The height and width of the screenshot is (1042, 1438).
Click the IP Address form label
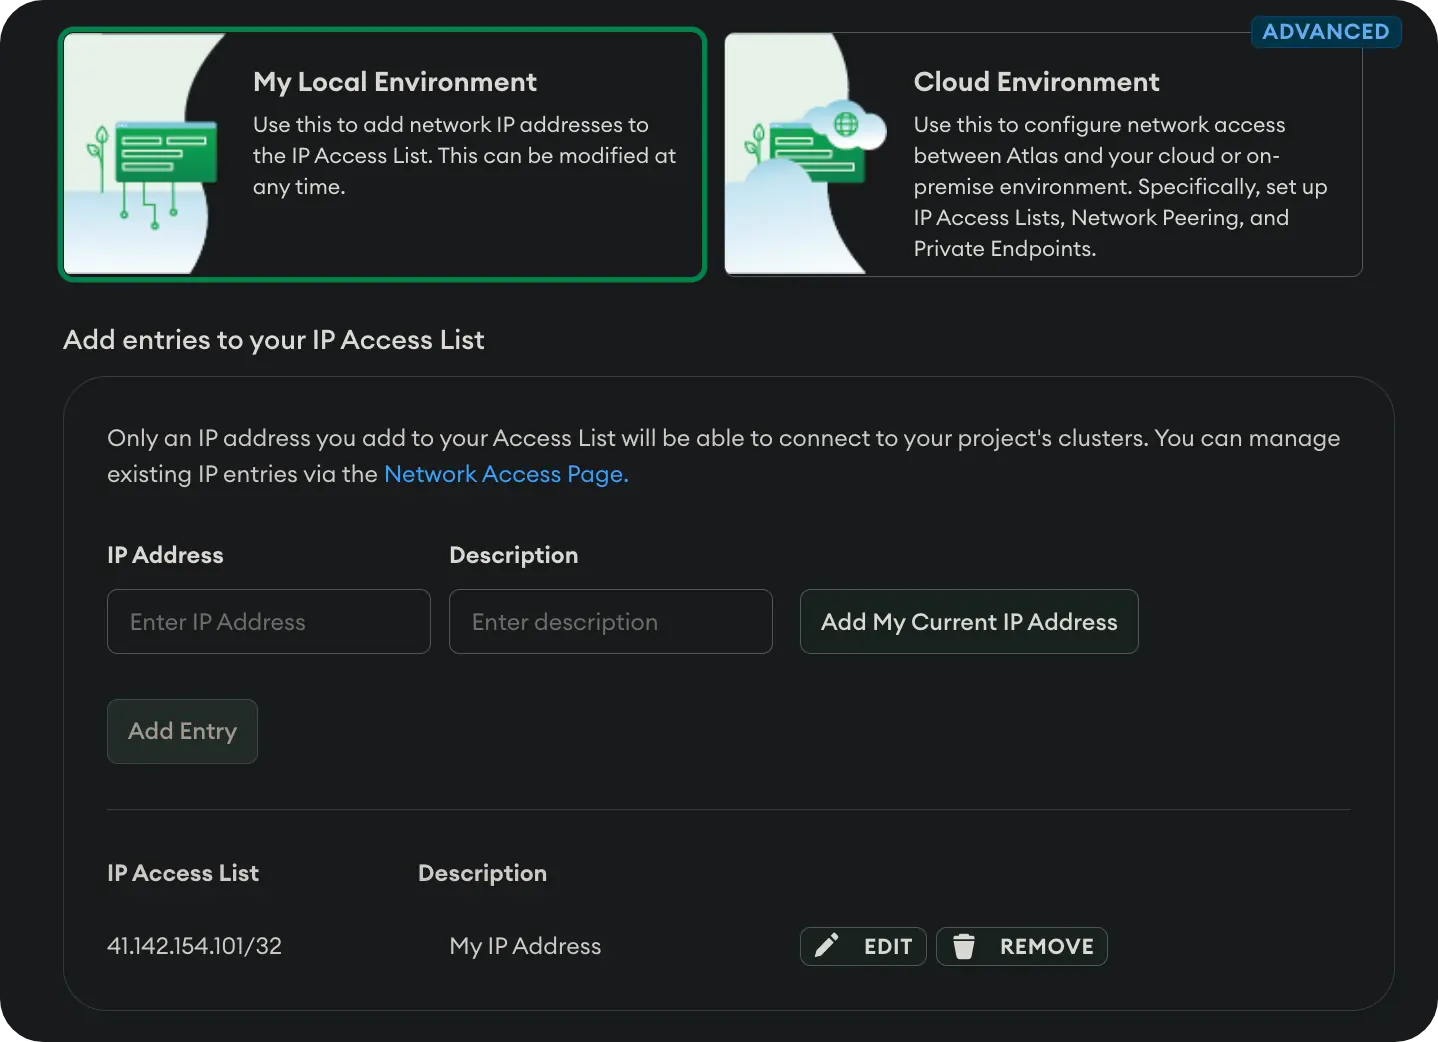[165, 555]
